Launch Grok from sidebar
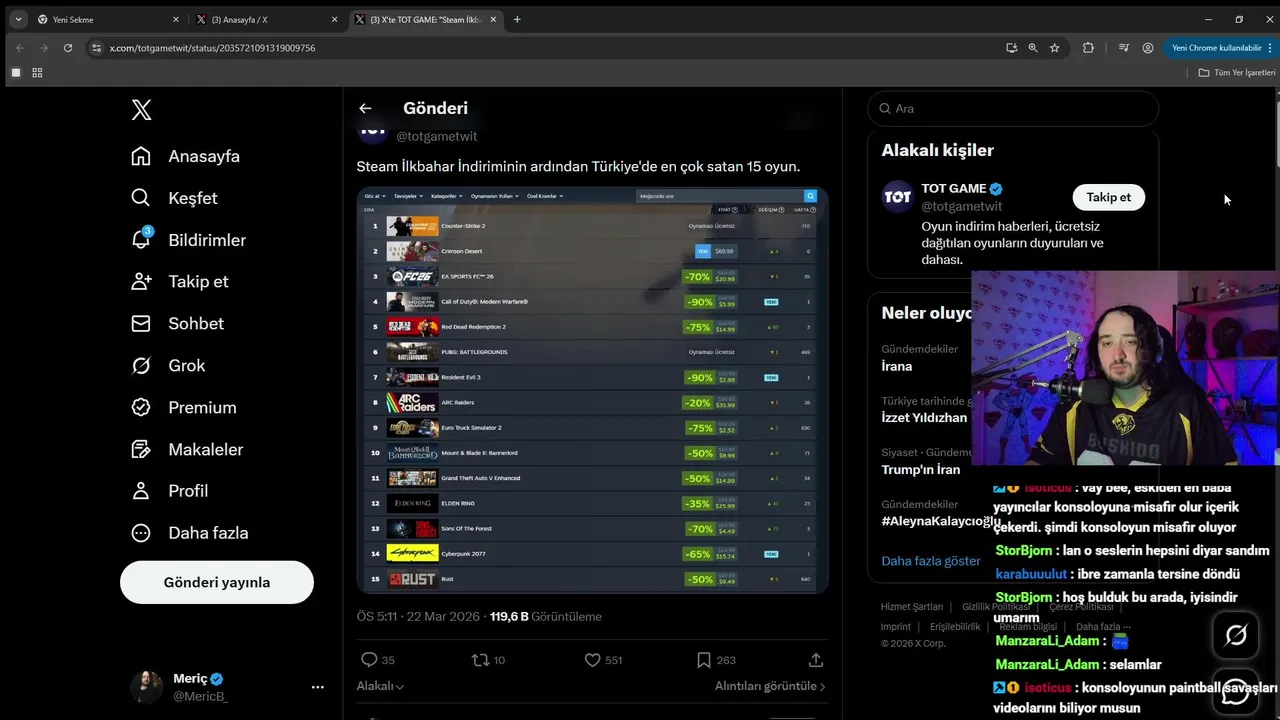The image size is (1280, 720). tap(168, 365)
